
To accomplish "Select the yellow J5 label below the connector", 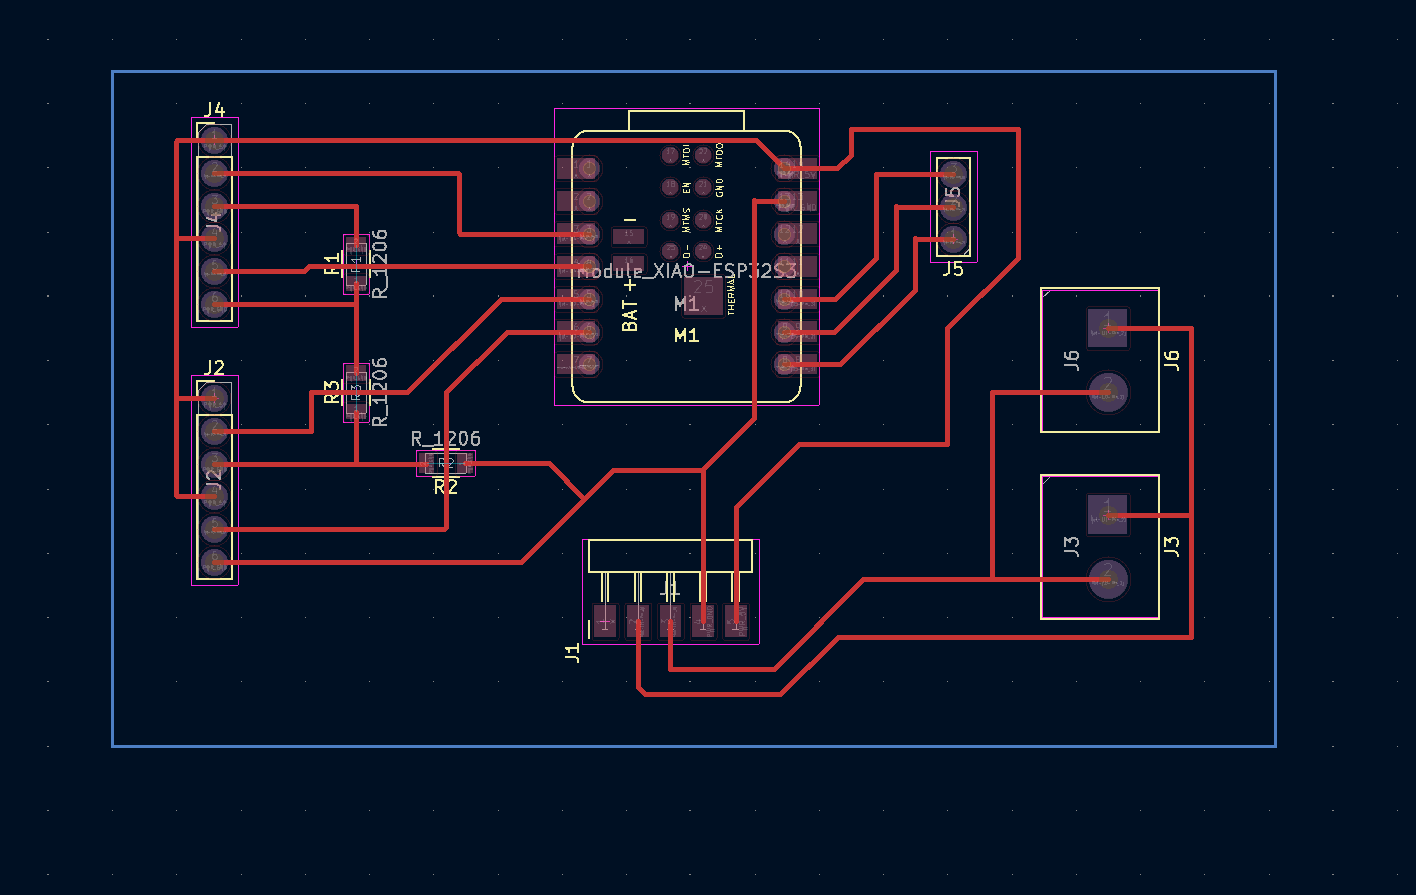I will click(x=953, y=269).
